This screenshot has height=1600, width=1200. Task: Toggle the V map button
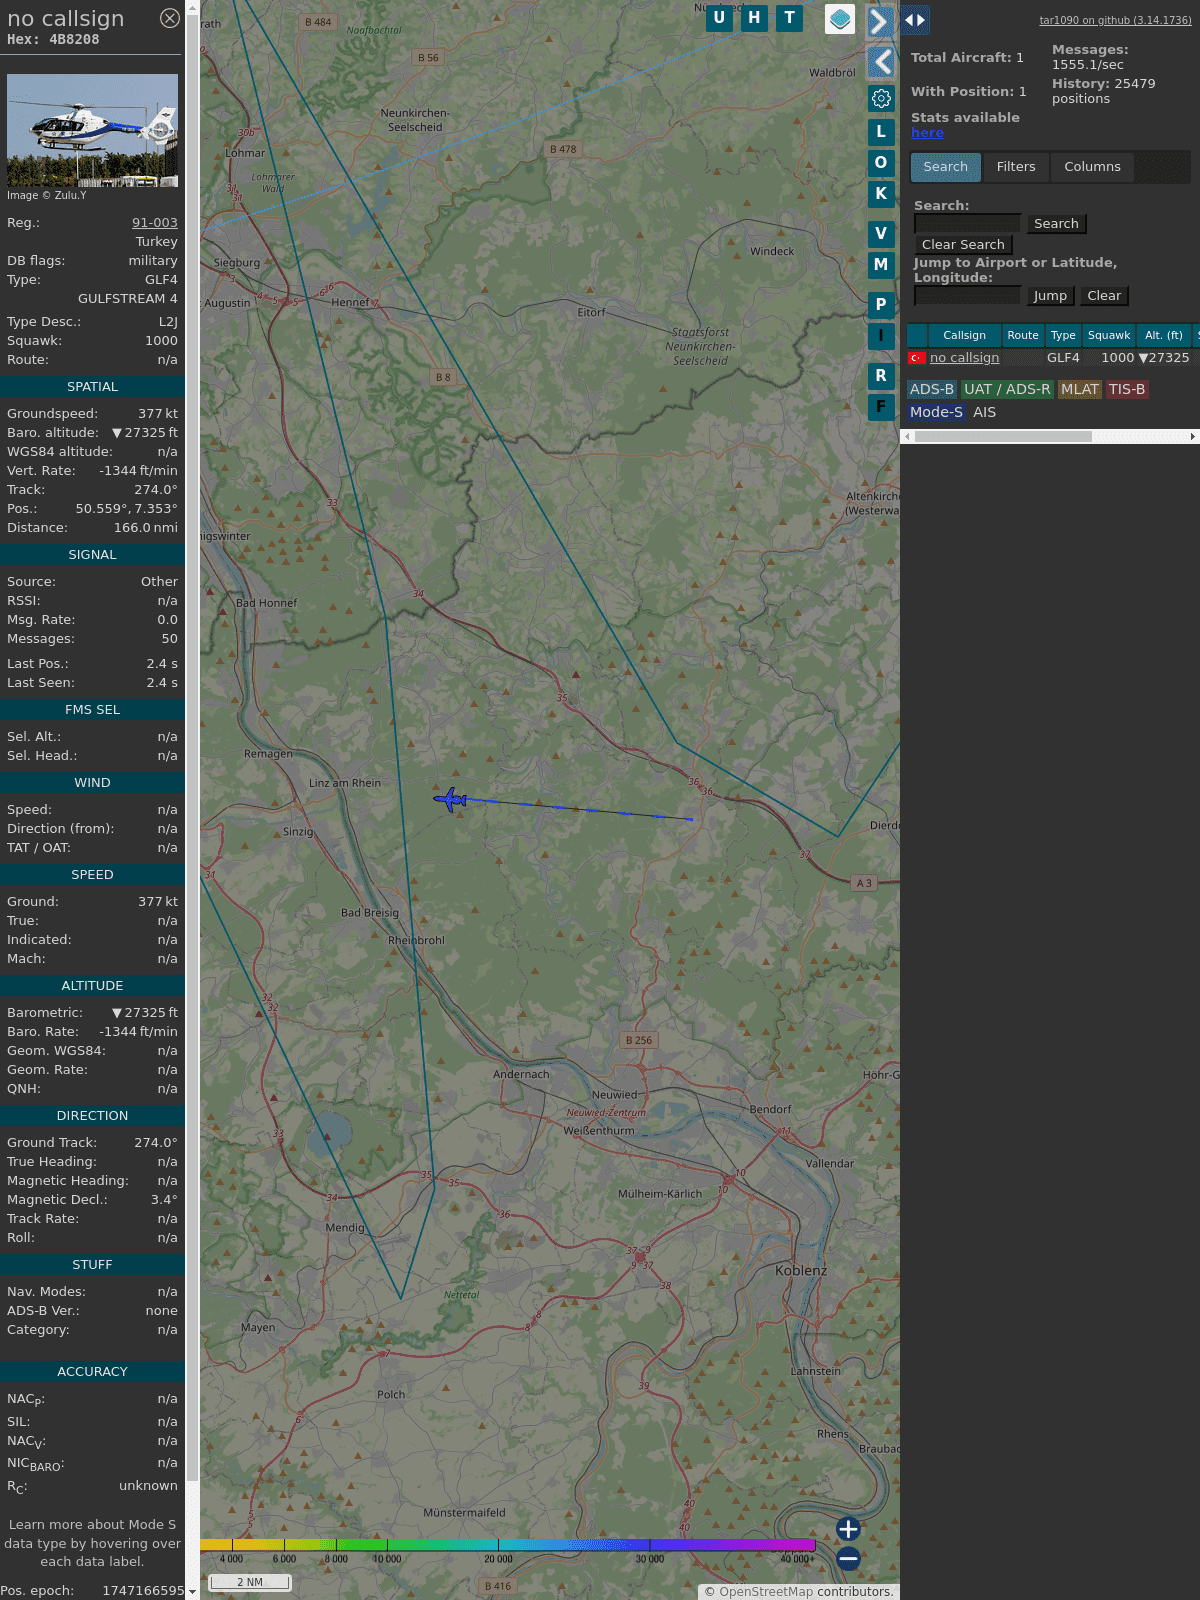point(881,233)
